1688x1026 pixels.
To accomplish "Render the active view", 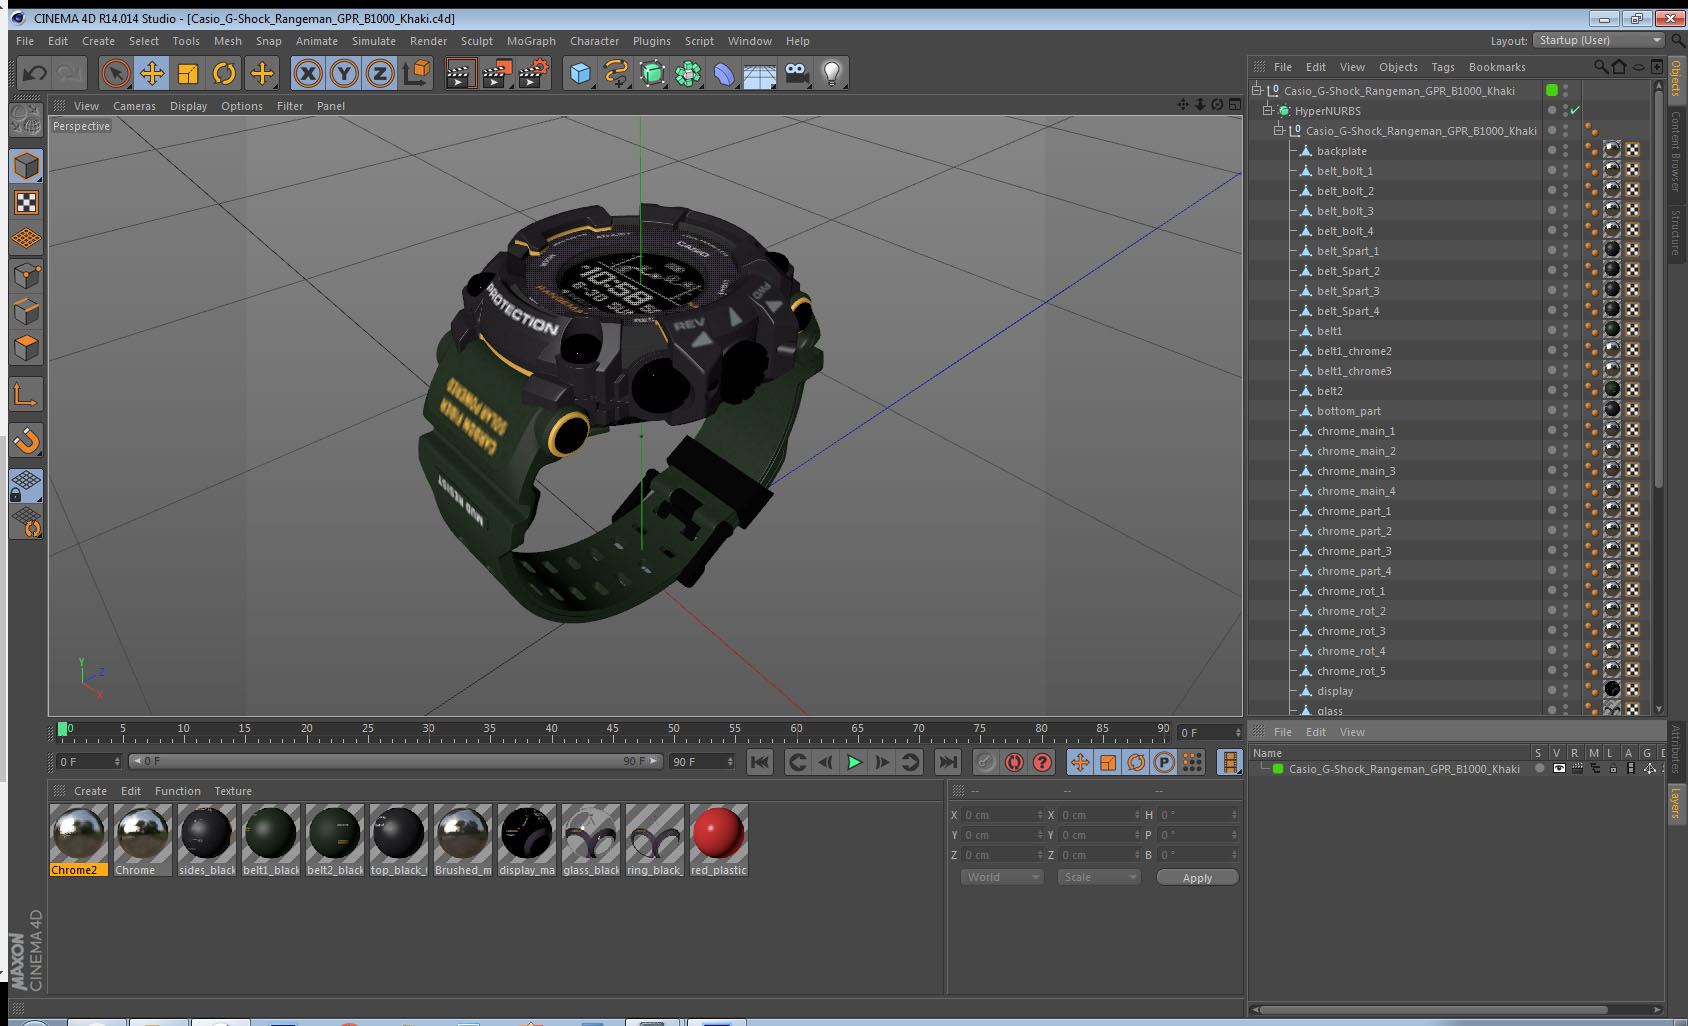I will click(460, 73).
